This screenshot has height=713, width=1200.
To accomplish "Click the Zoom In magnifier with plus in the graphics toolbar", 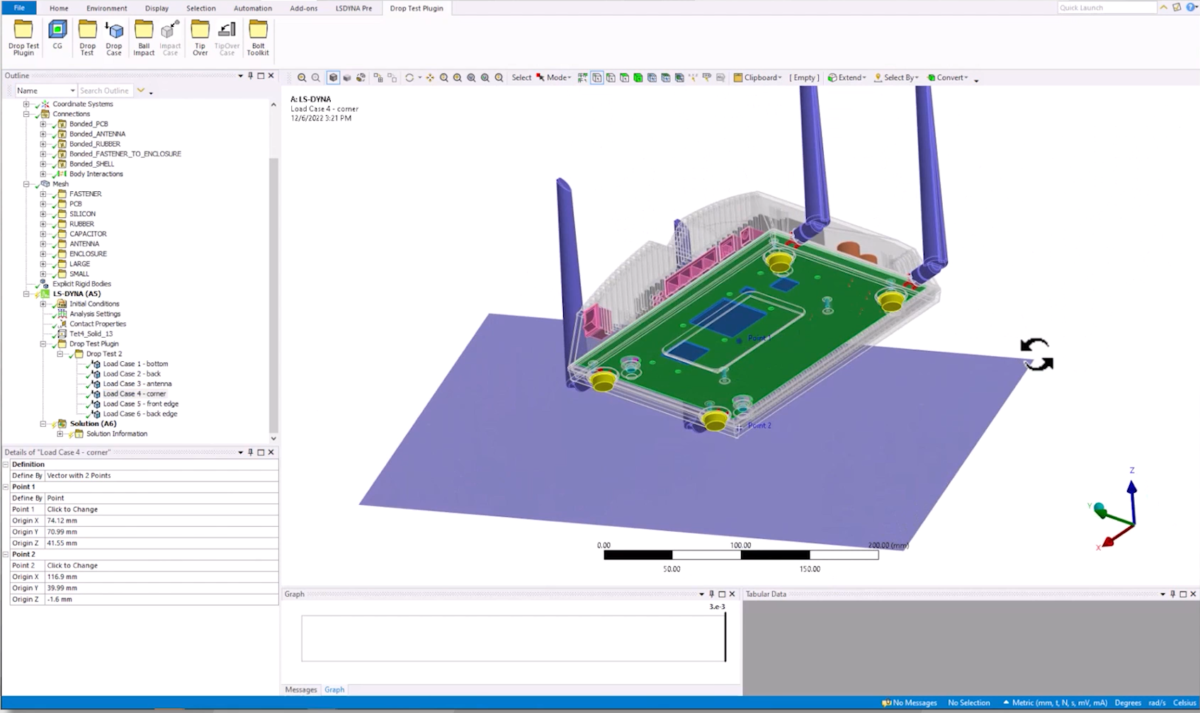I will point(302,78).
